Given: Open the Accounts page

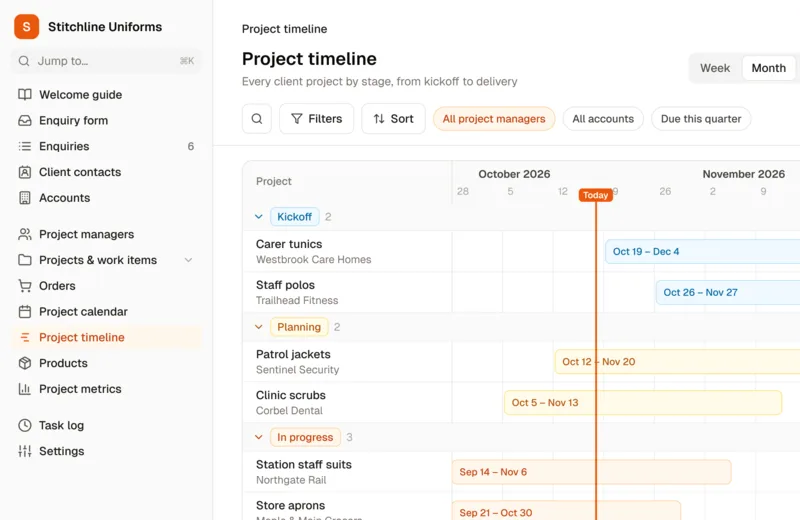Looking at the screenshot, I should (x=107, y=198).
